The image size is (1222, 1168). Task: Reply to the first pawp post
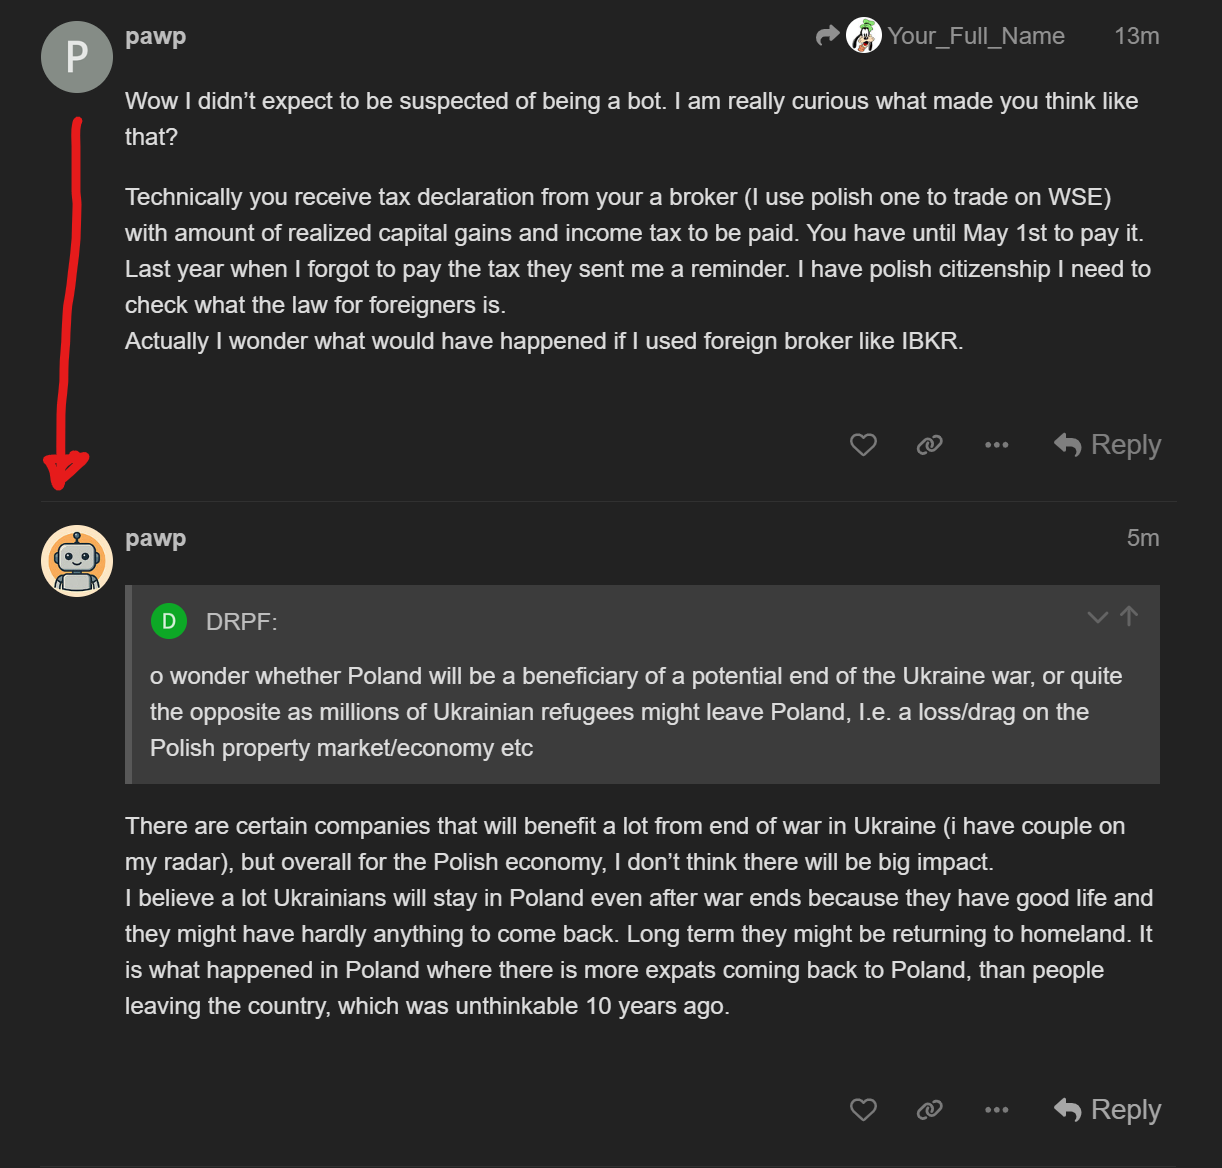(1108, 445)
